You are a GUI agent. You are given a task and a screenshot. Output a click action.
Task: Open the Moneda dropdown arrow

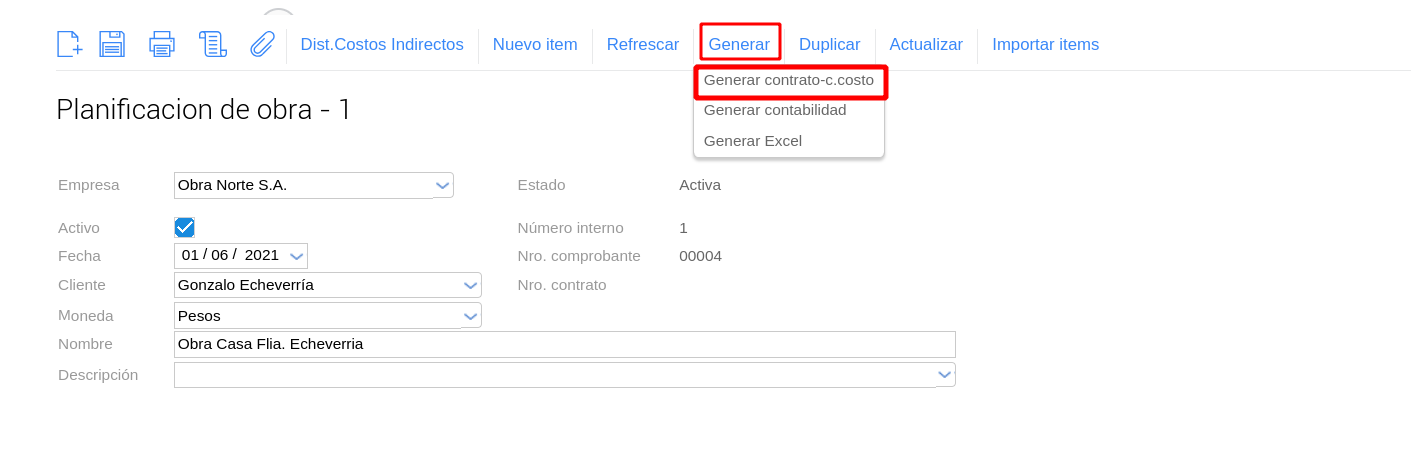pyautogui.click(x=471, y=316)
